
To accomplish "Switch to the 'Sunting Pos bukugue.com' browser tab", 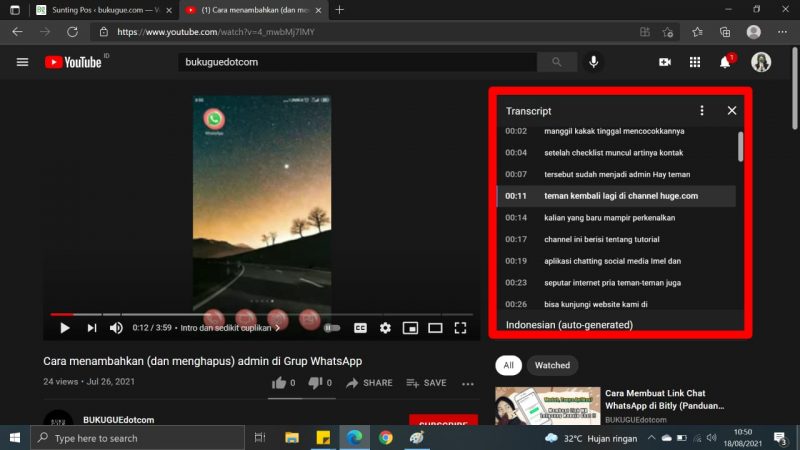I will click(x=105, y=10).
